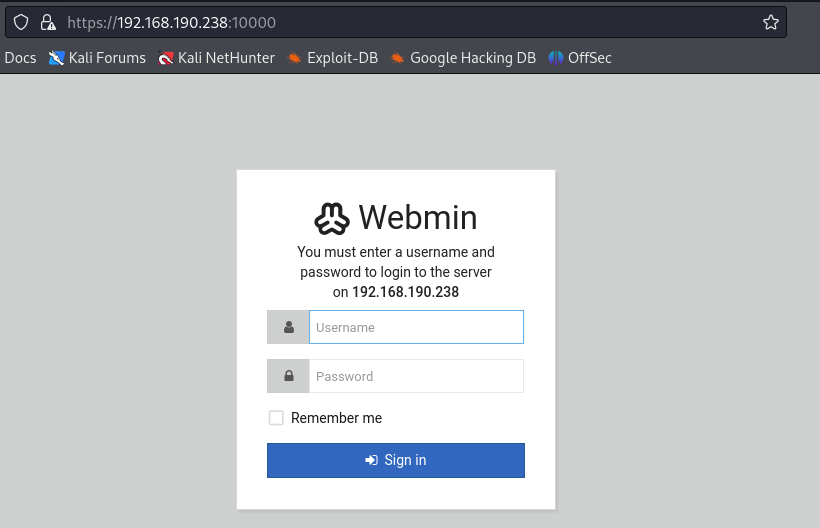Open the Kali Forums bookmark
The image size is (820, 528).
[x=97, y=58]
